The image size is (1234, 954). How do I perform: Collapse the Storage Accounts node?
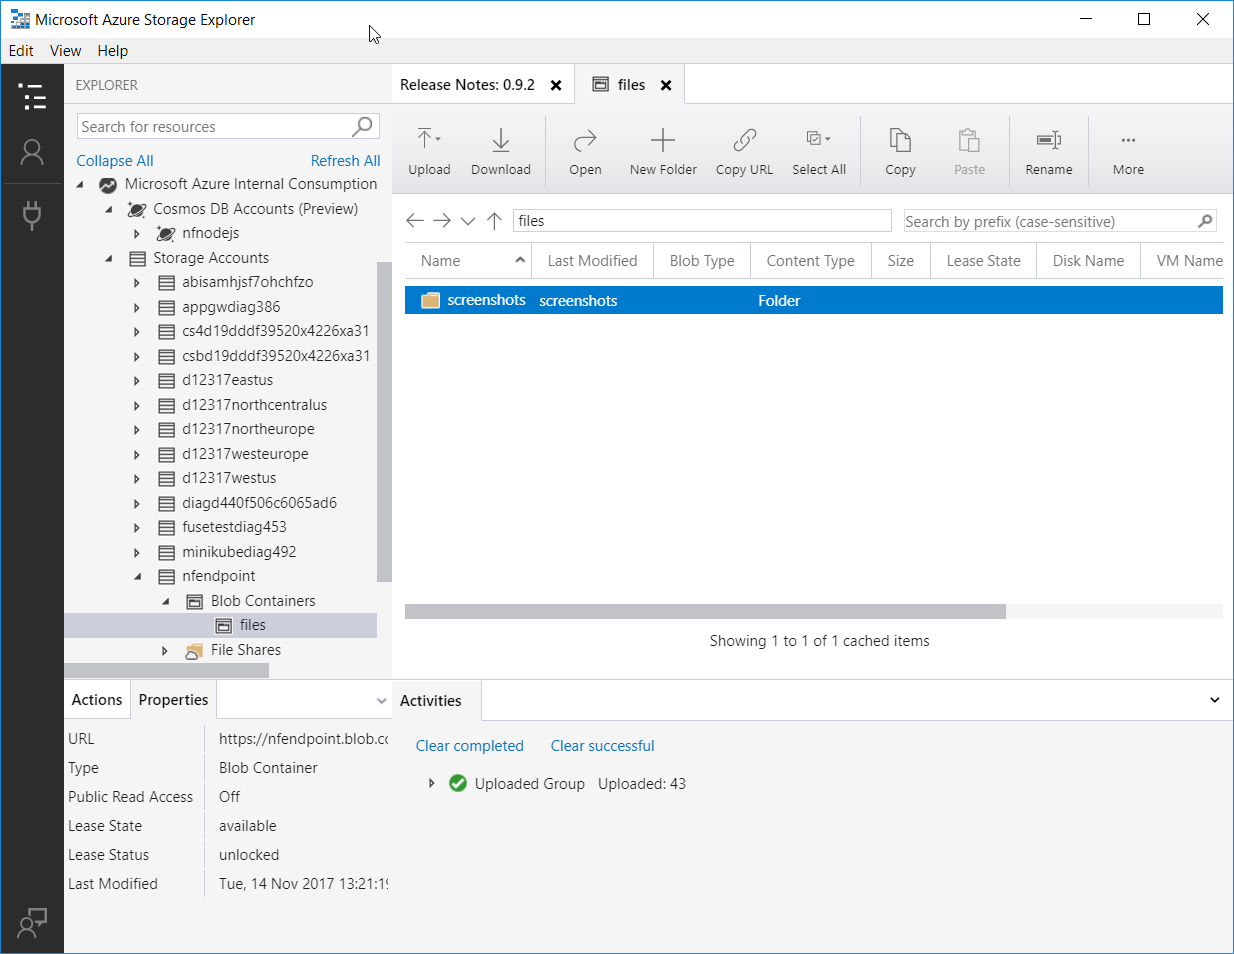109,258
